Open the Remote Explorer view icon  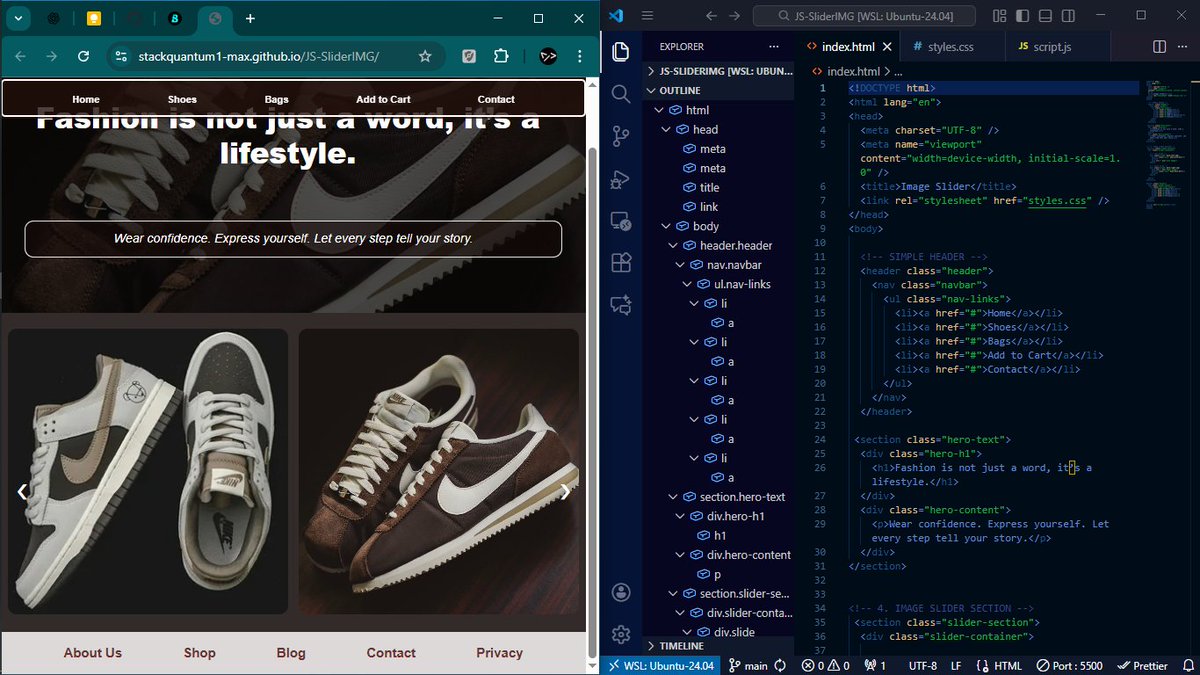[x=620, y=221]
